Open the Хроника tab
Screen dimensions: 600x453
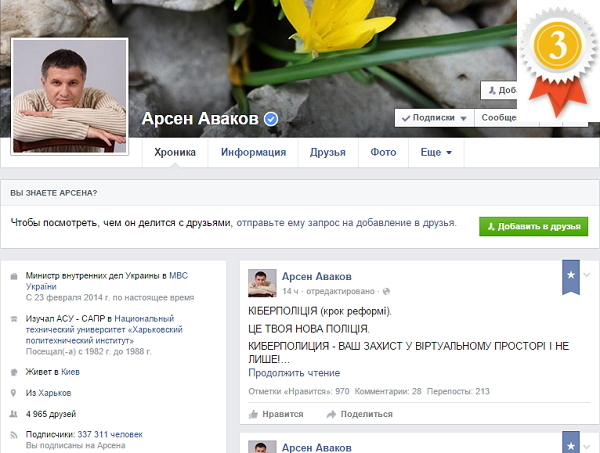point(175,152)
